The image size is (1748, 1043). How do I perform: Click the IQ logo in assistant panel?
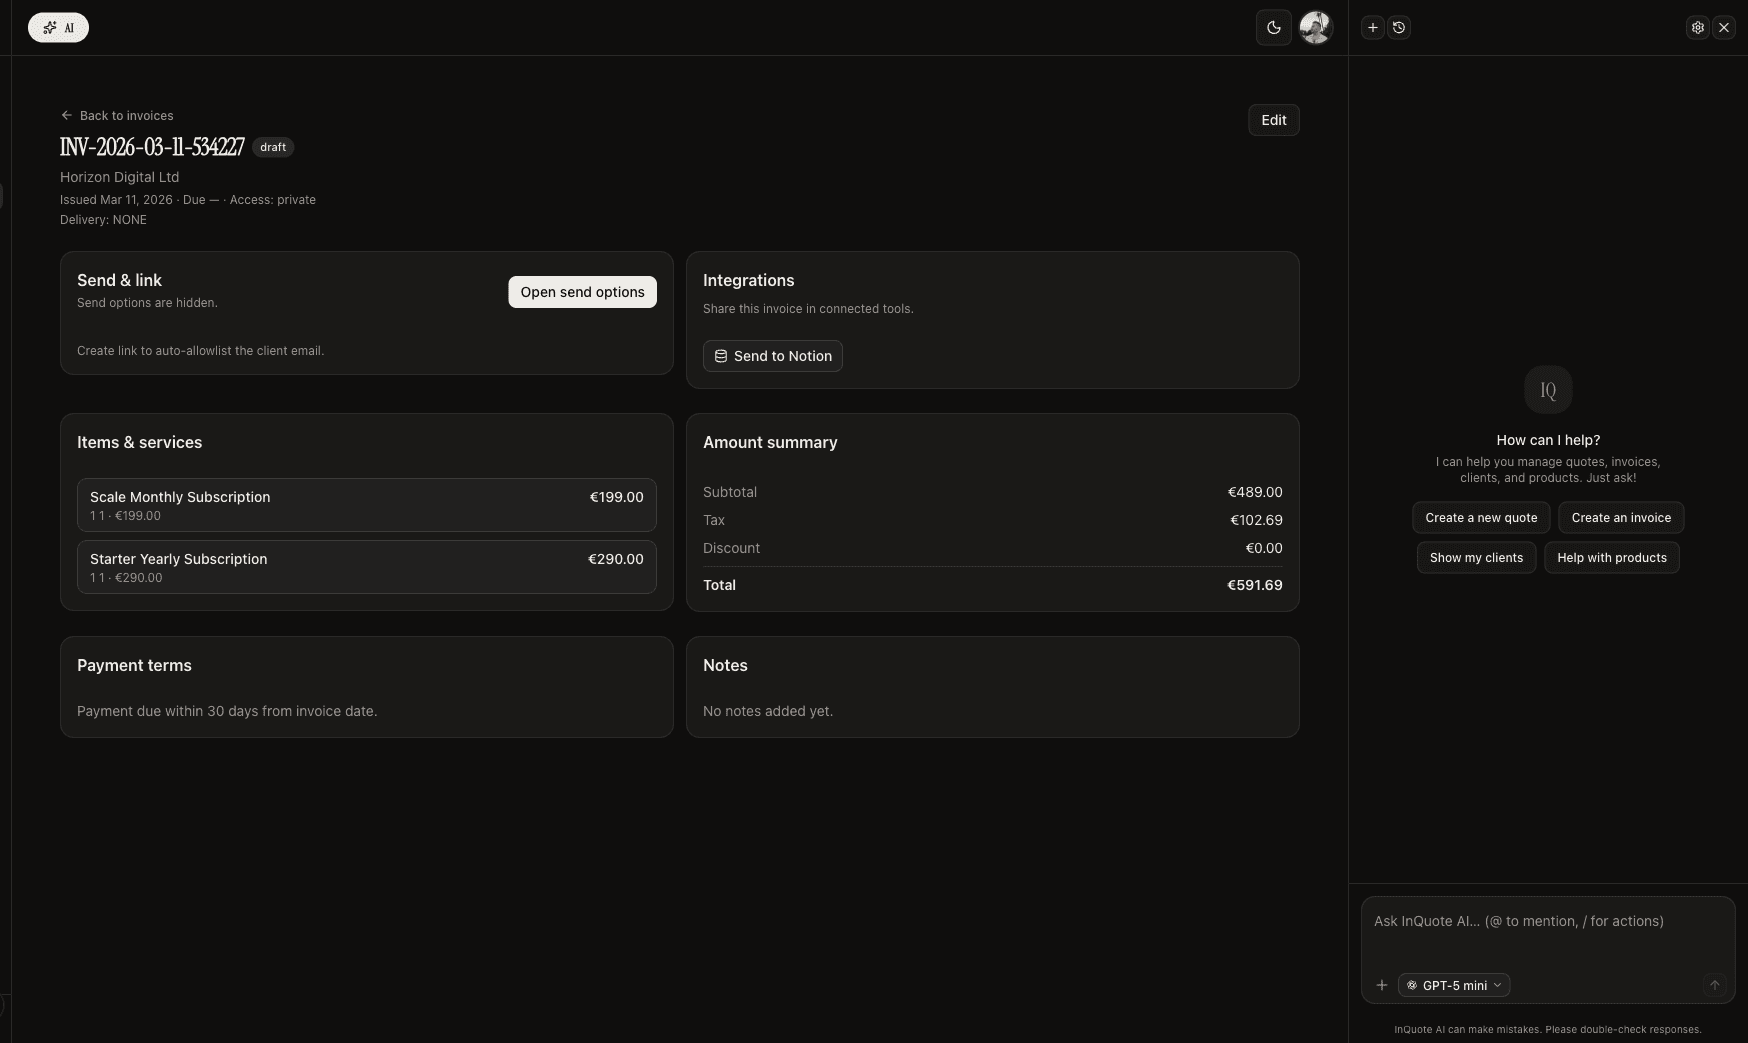point(1548,390)
